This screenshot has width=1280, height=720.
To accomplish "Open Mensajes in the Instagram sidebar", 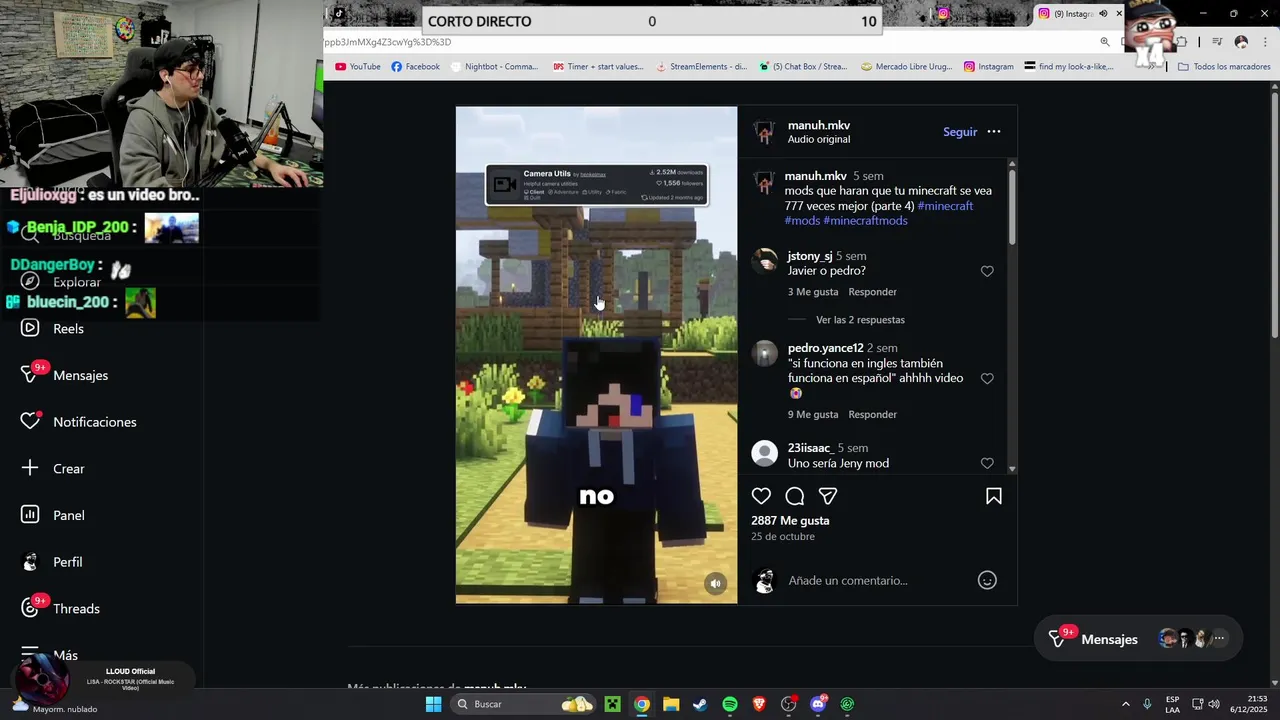I will pyautogui.click(x=66, y=375).
